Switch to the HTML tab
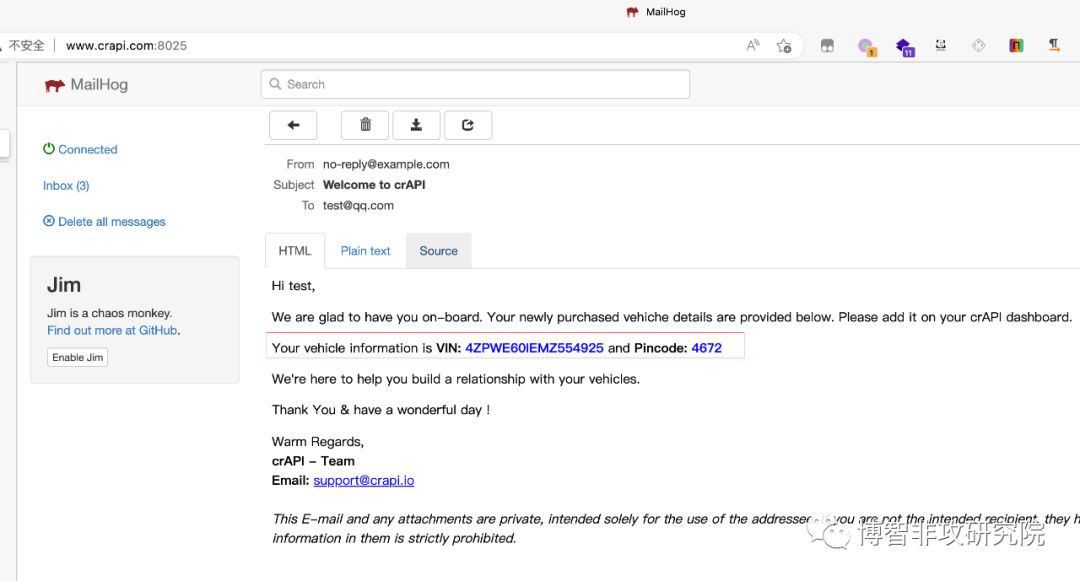 pos(295,251)
